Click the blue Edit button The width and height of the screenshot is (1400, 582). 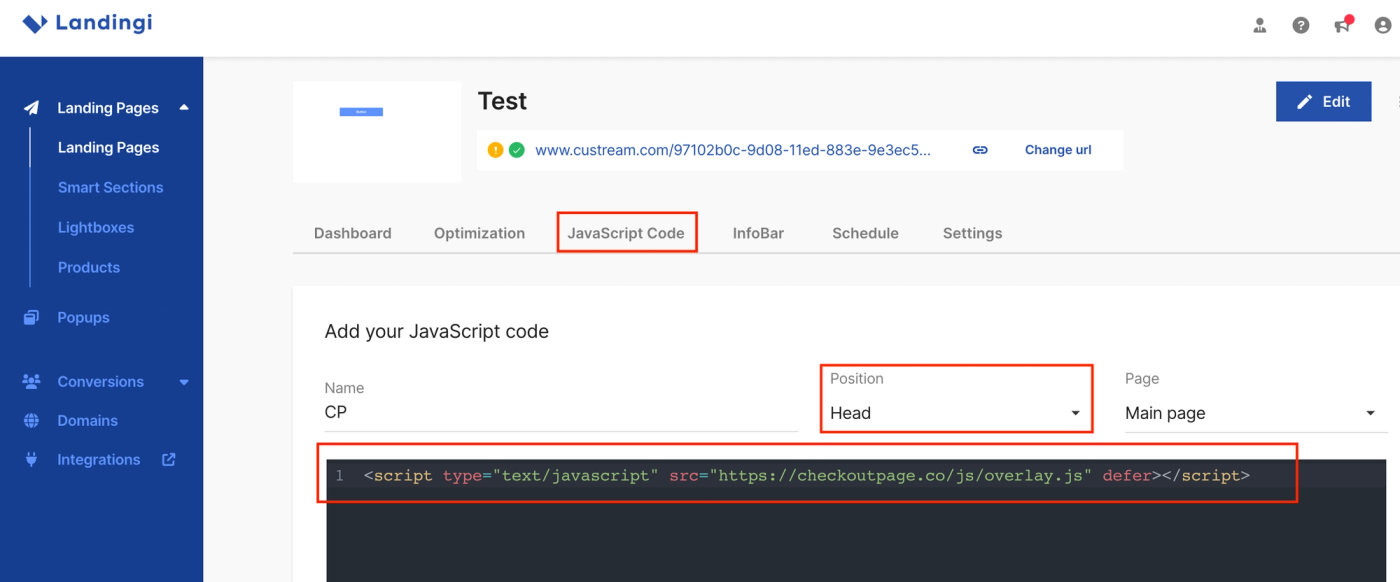point(1323,101)
